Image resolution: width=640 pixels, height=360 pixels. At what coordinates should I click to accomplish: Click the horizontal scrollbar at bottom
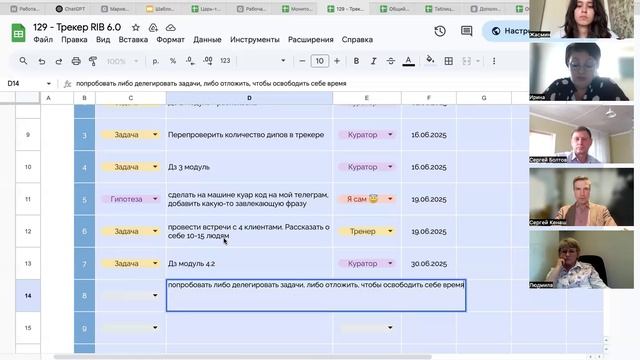click(x=242, y=357)
